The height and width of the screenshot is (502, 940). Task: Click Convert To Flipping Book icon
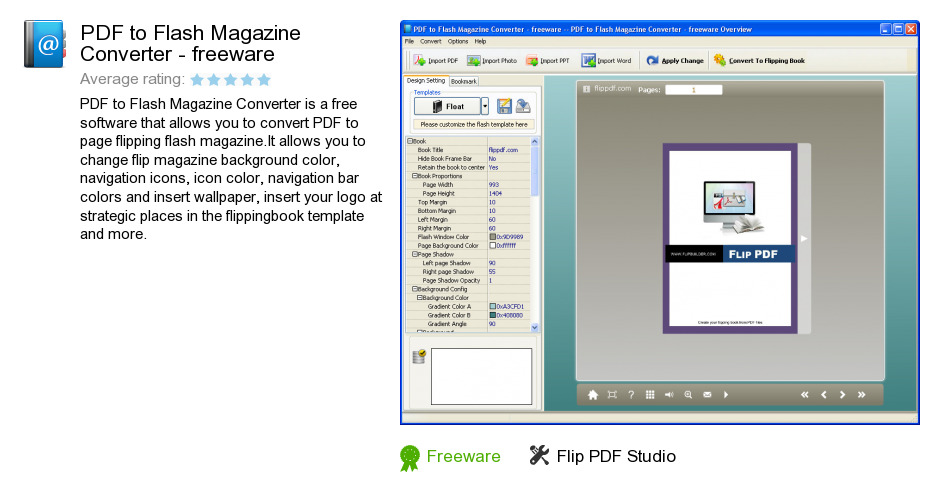click(x=719, y=60)
